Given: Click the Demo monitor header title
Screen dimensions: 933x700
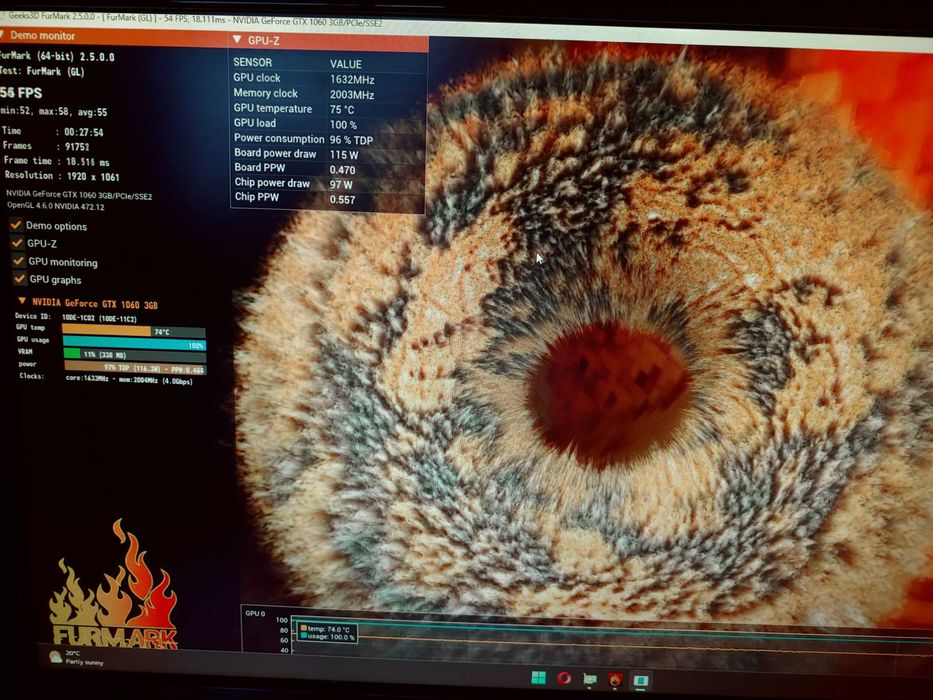Looking at the screenshot, I should pos(42,36).
